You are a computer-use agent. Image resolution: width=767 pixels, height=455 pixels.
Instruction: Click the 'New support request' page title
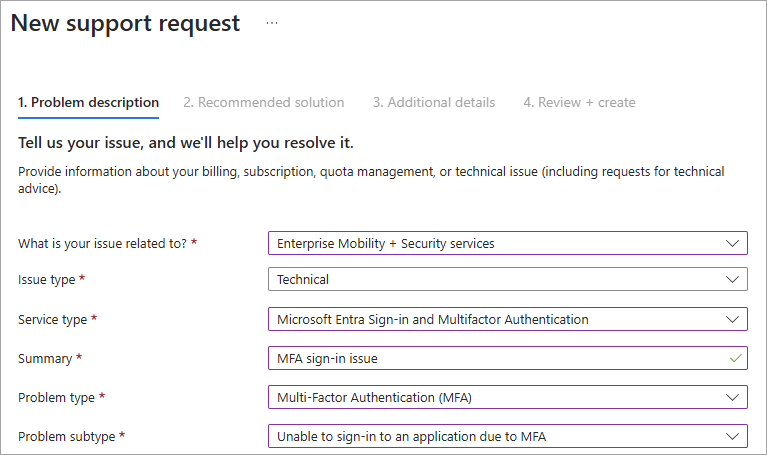[x=125, y=23]
